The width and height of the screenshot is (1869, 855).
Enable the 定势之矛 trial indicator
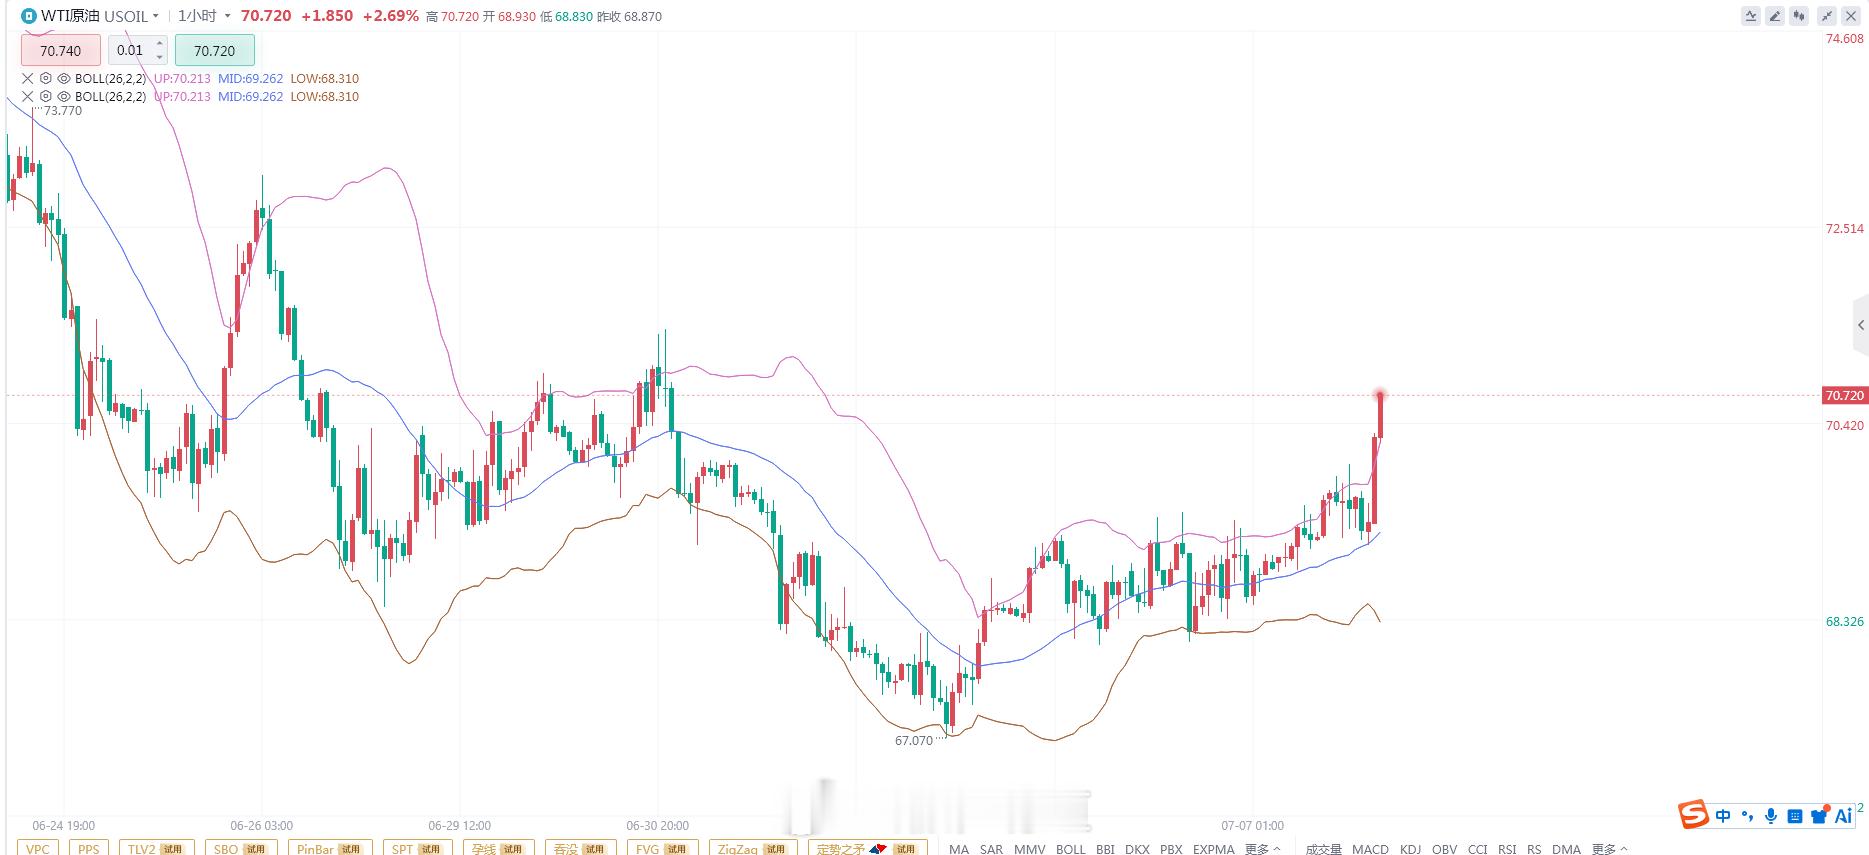click(867, 848)
